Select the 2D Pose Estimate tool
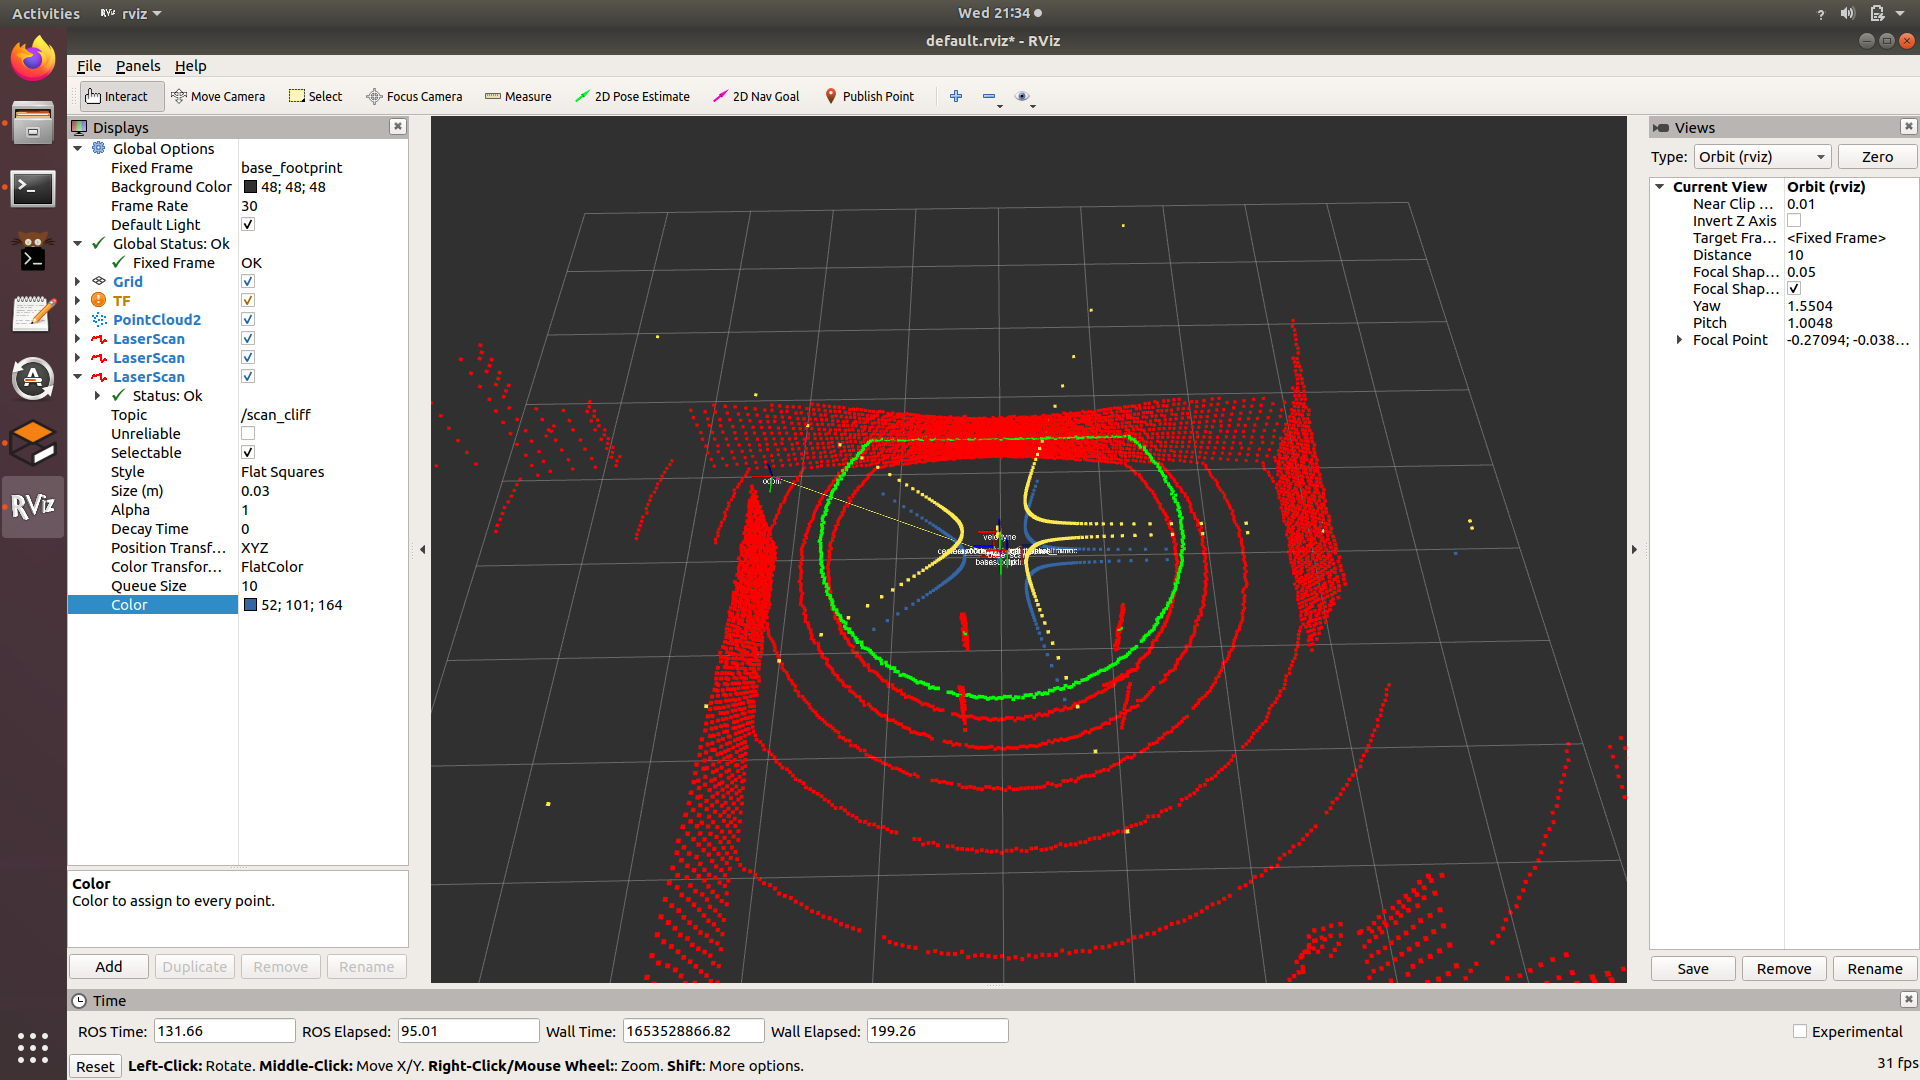 633,96
